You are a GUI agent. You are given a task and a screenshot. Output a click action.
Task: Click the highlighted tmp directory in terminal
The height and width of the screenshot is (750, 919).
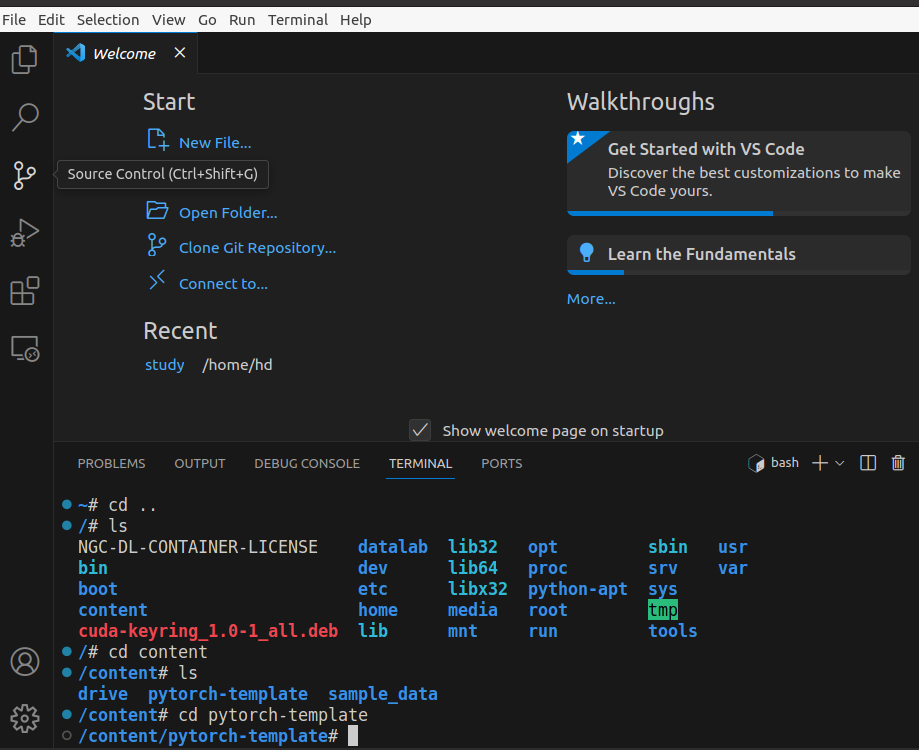coord(663,610)
